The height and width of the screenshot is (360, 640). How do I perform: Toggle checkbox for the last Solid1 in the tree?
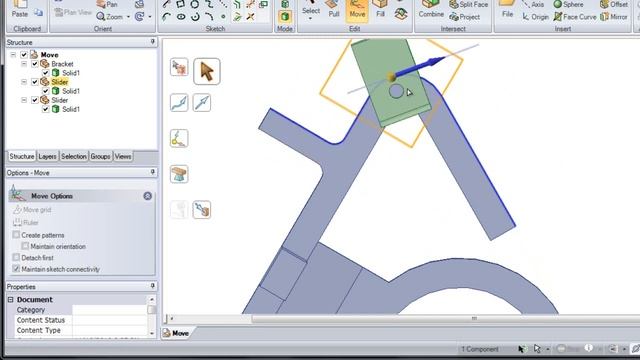point(46,109)
